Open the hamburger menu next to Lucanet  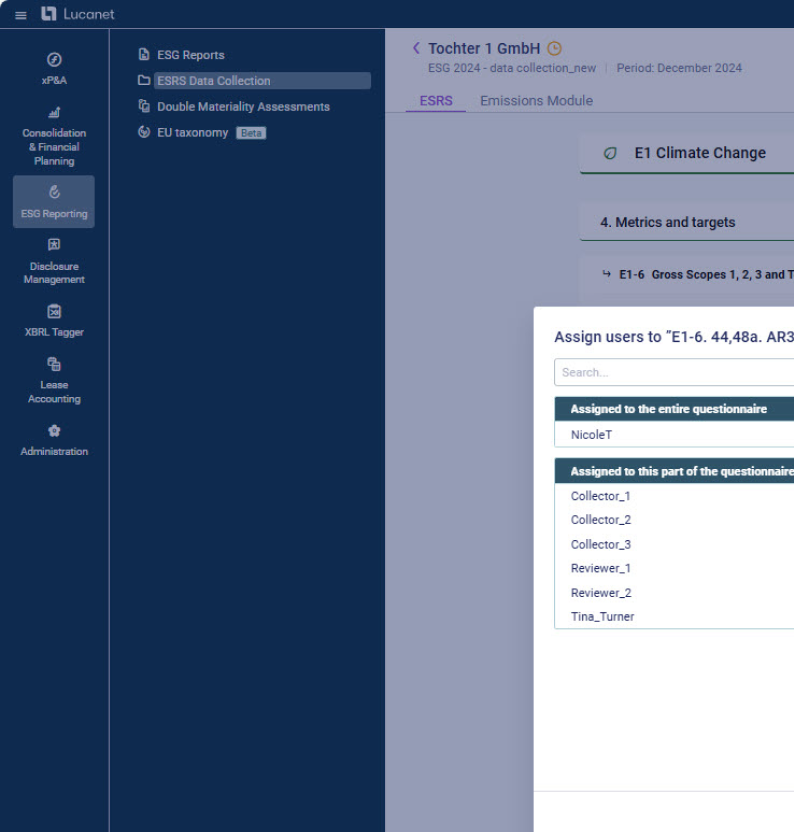click(20, 14)
